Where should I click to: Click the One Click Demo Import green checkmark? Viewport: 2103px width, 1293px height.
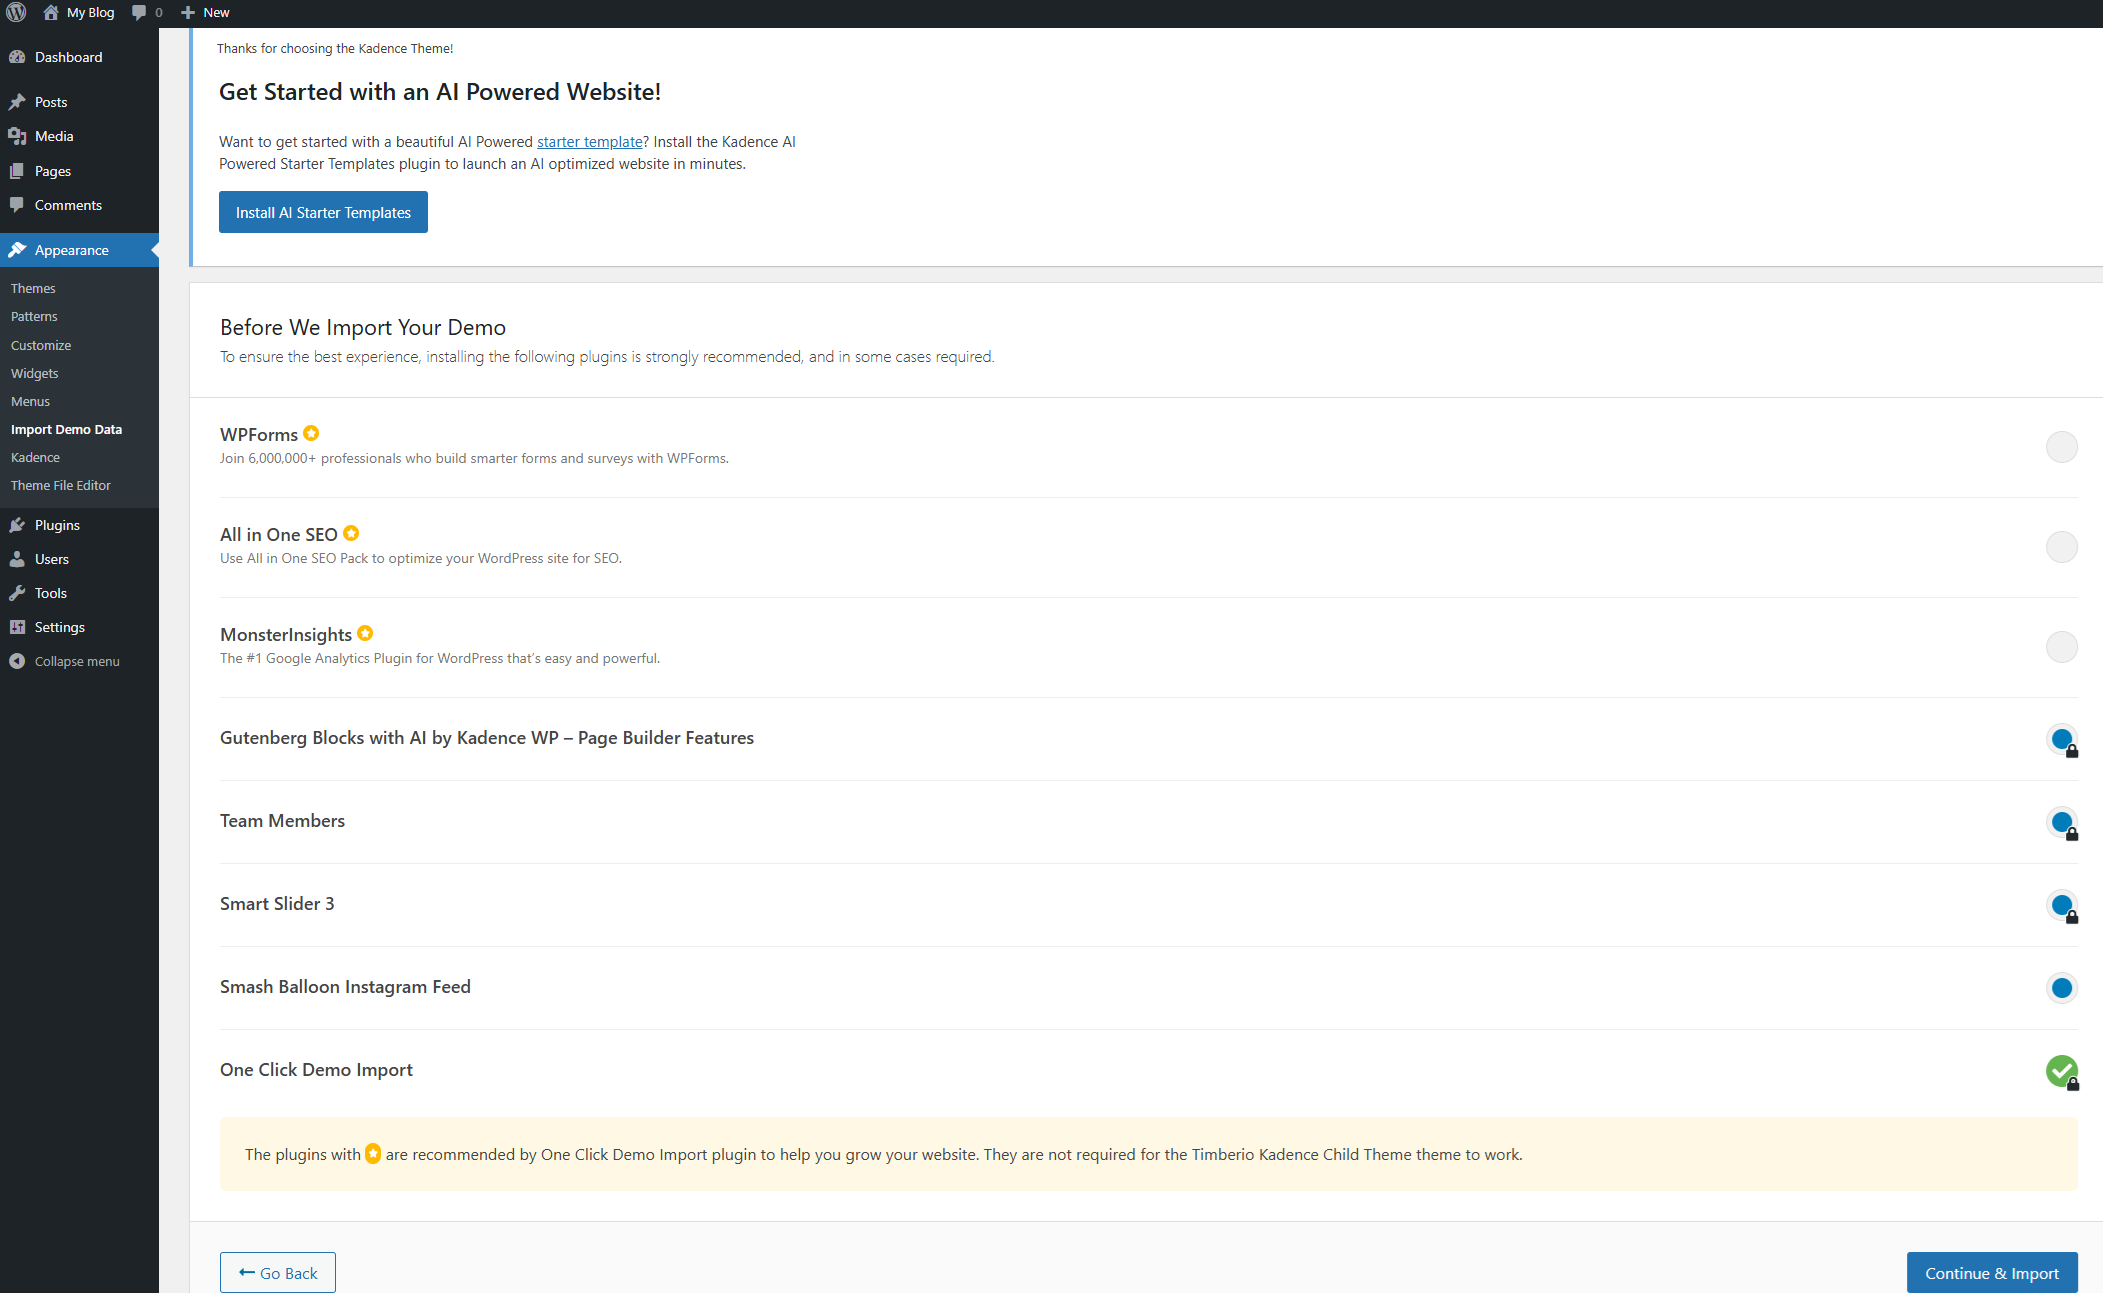2061,1071
